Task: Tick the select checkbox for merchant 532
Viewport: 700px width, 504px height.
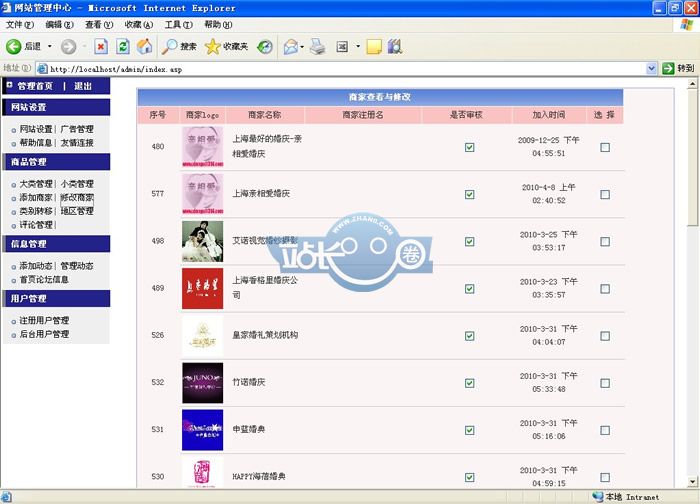Action: coord(605,383)
